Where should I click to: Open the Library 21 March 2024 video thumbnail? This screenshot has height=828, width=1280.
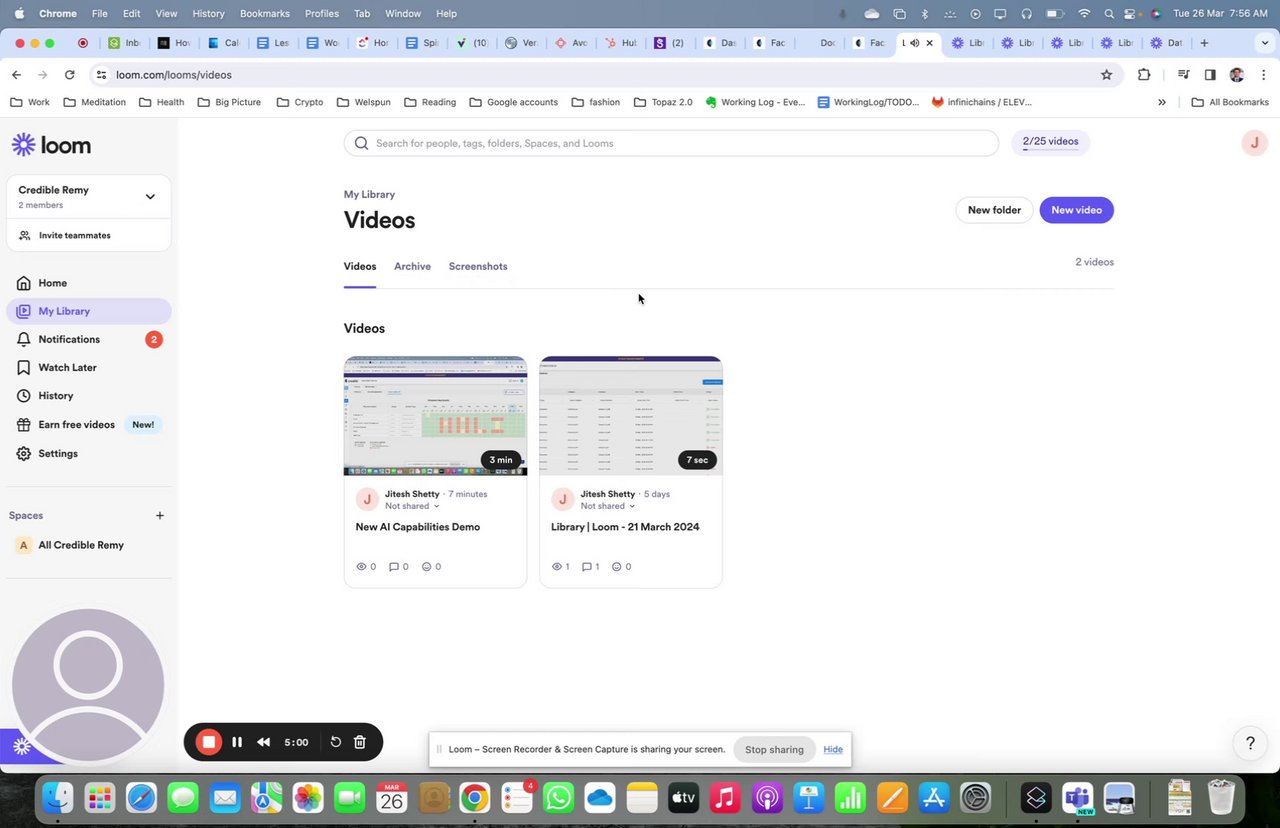tap(631, 416)
